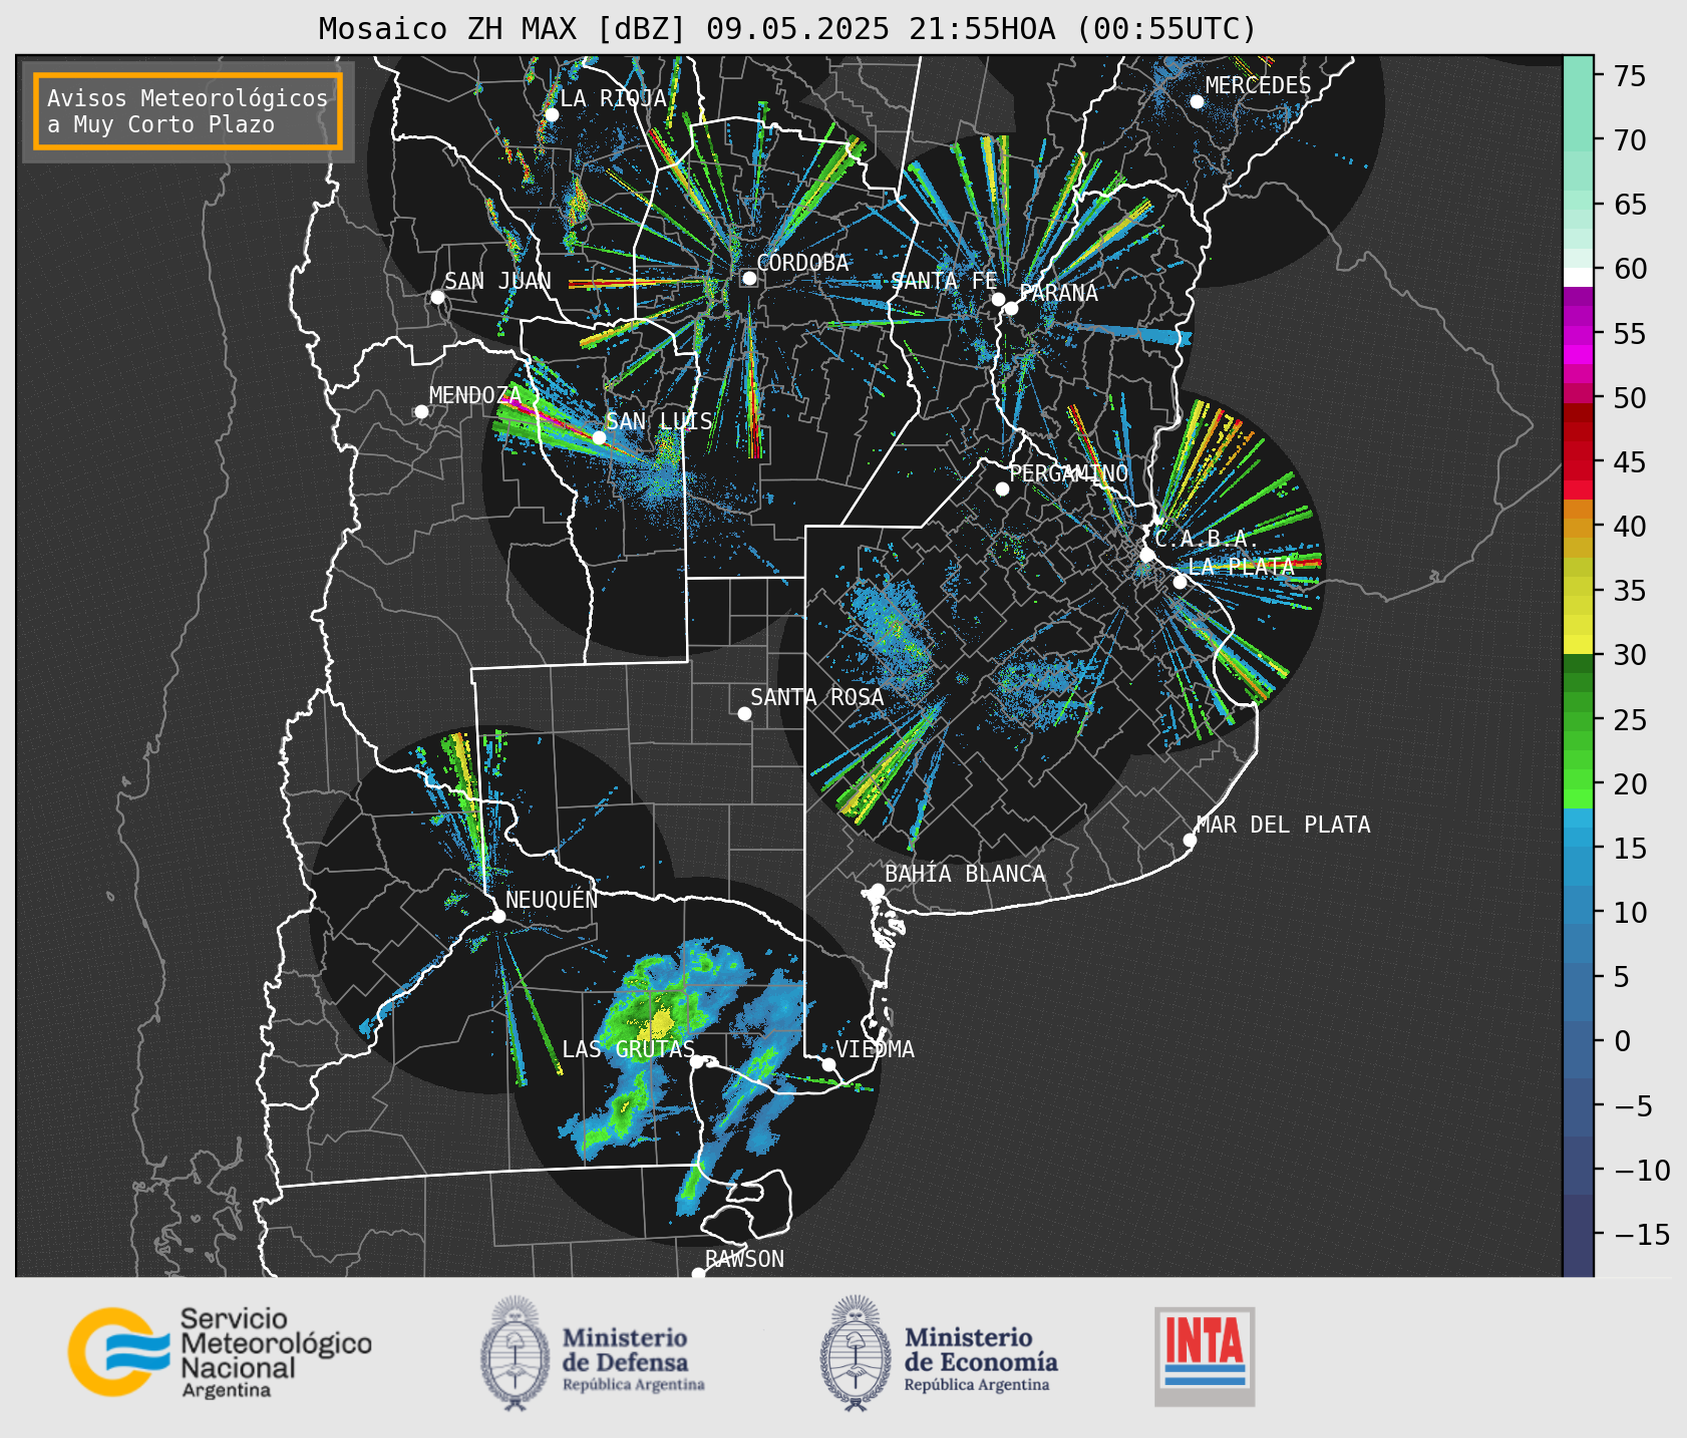Image resolution: width=1687 pixels, height=1438 pixels.
Task: Select the LA RIOJA city label
Action: pos(613,98)
